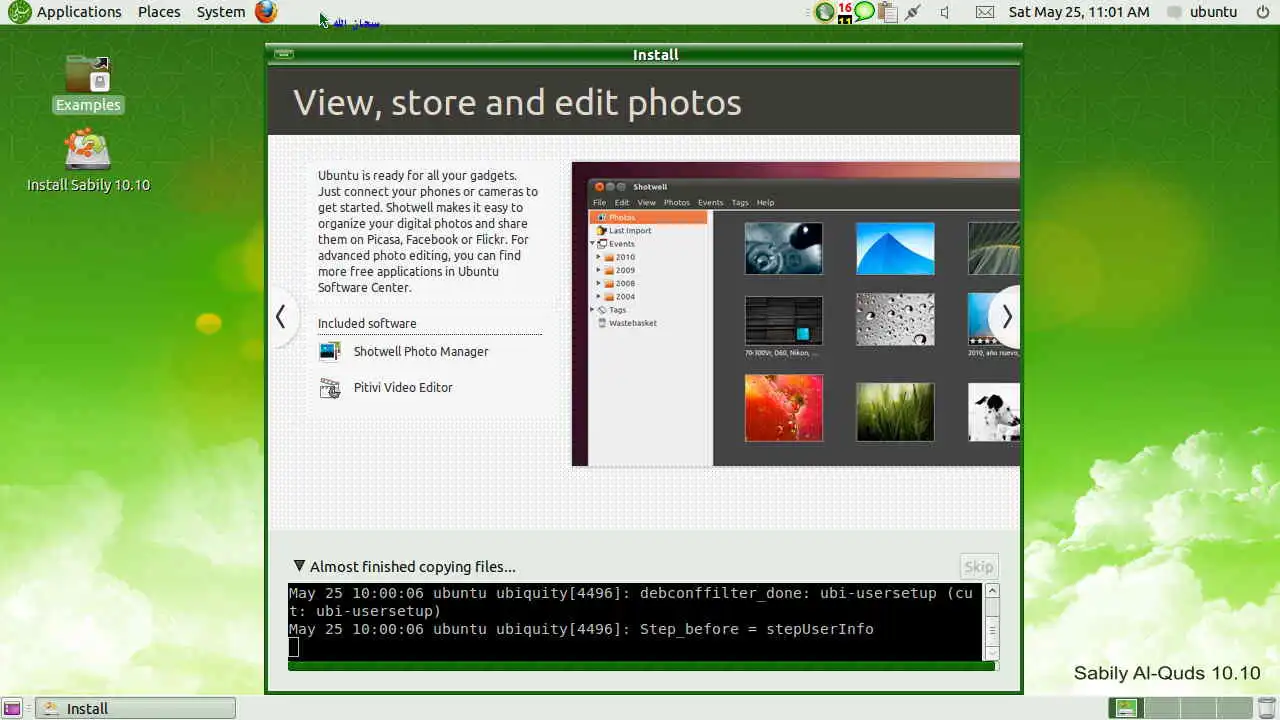Viewport: 1280px width, 720px height.
Task: Open the System menu
Action: (x=221, y=12)
